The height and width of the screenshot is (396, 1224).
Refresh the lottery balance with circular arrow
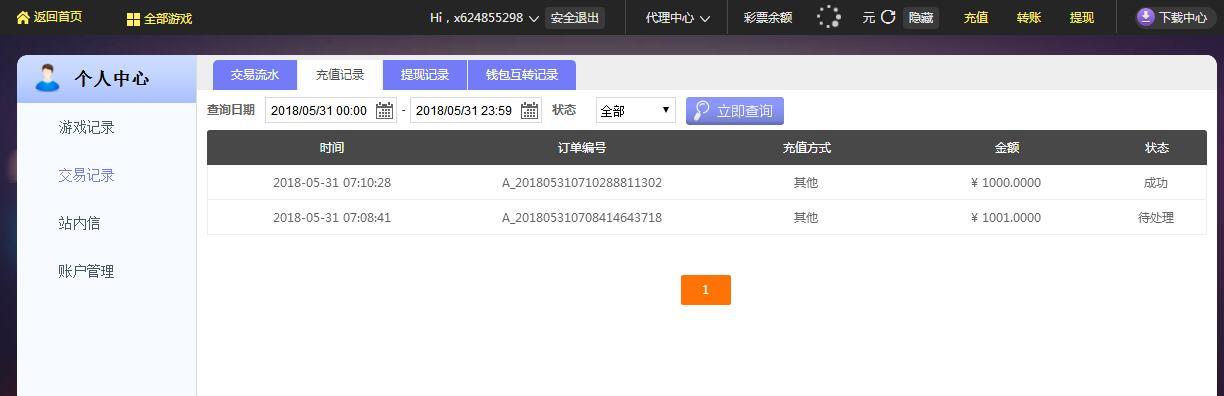[887, 17]
